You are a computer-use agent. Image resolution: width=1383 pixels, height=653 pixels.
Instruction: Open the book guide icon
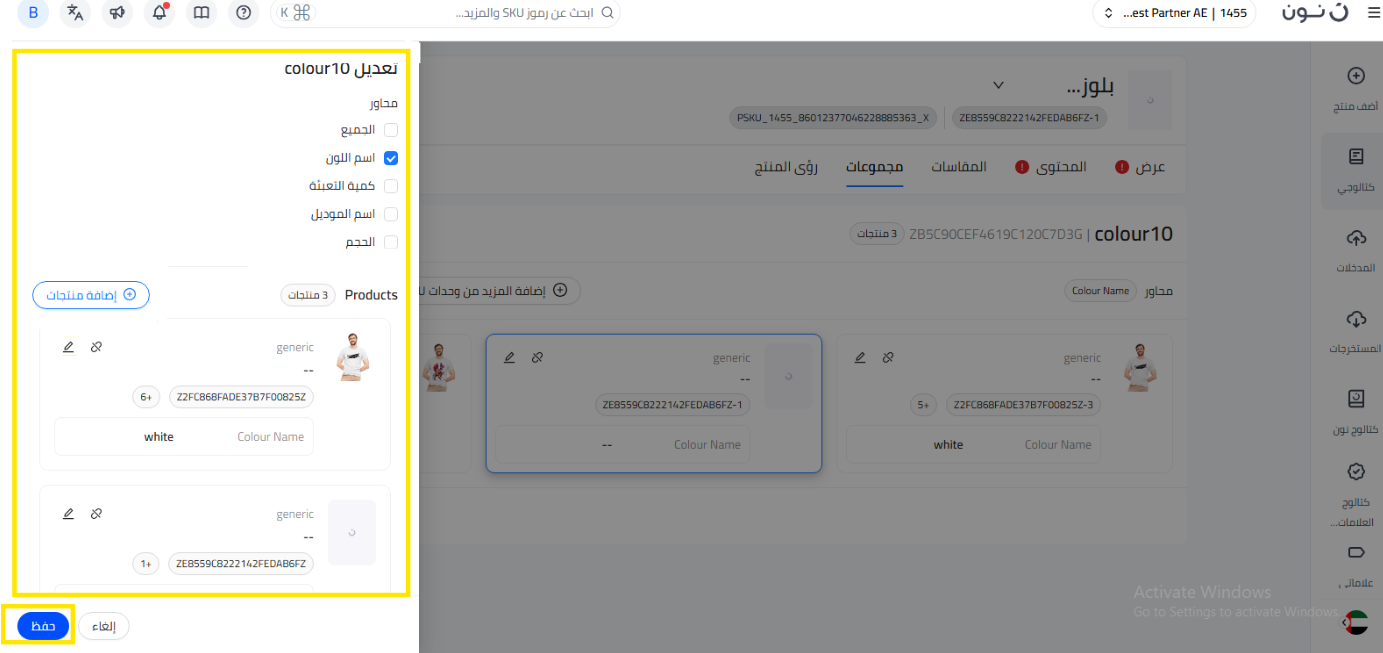coord(201,13)
